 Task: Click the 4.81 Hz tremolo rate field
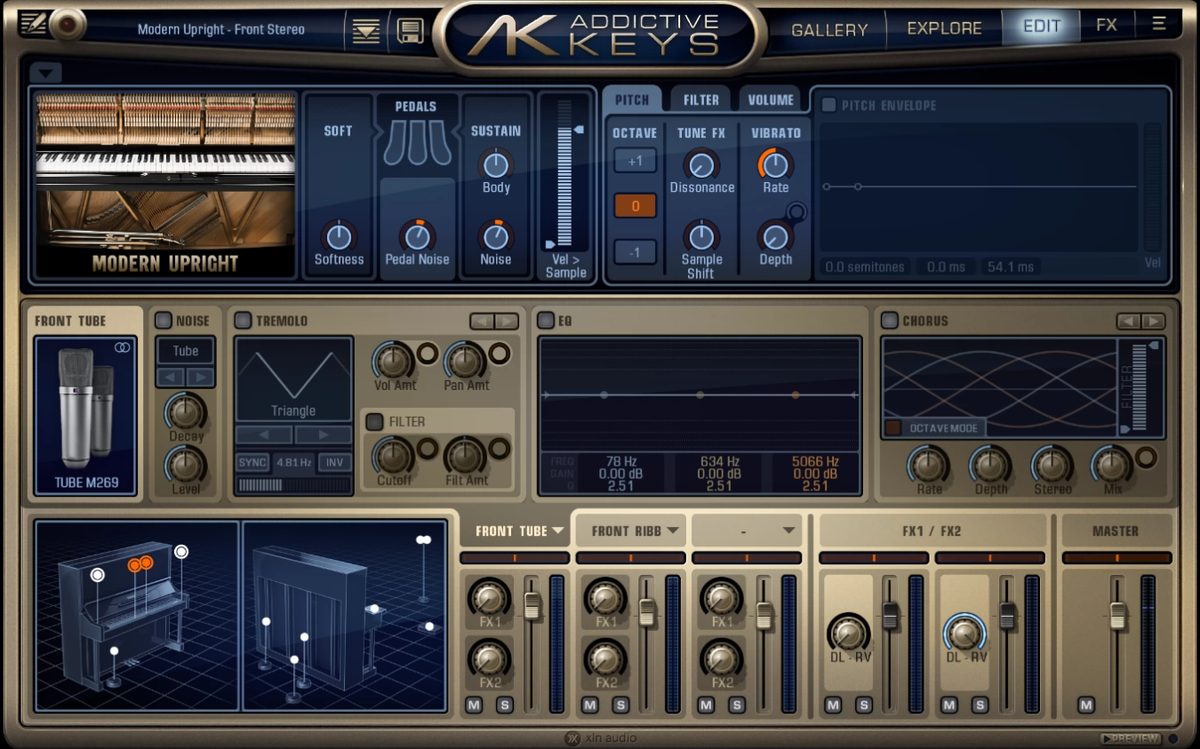click(294, 463)
